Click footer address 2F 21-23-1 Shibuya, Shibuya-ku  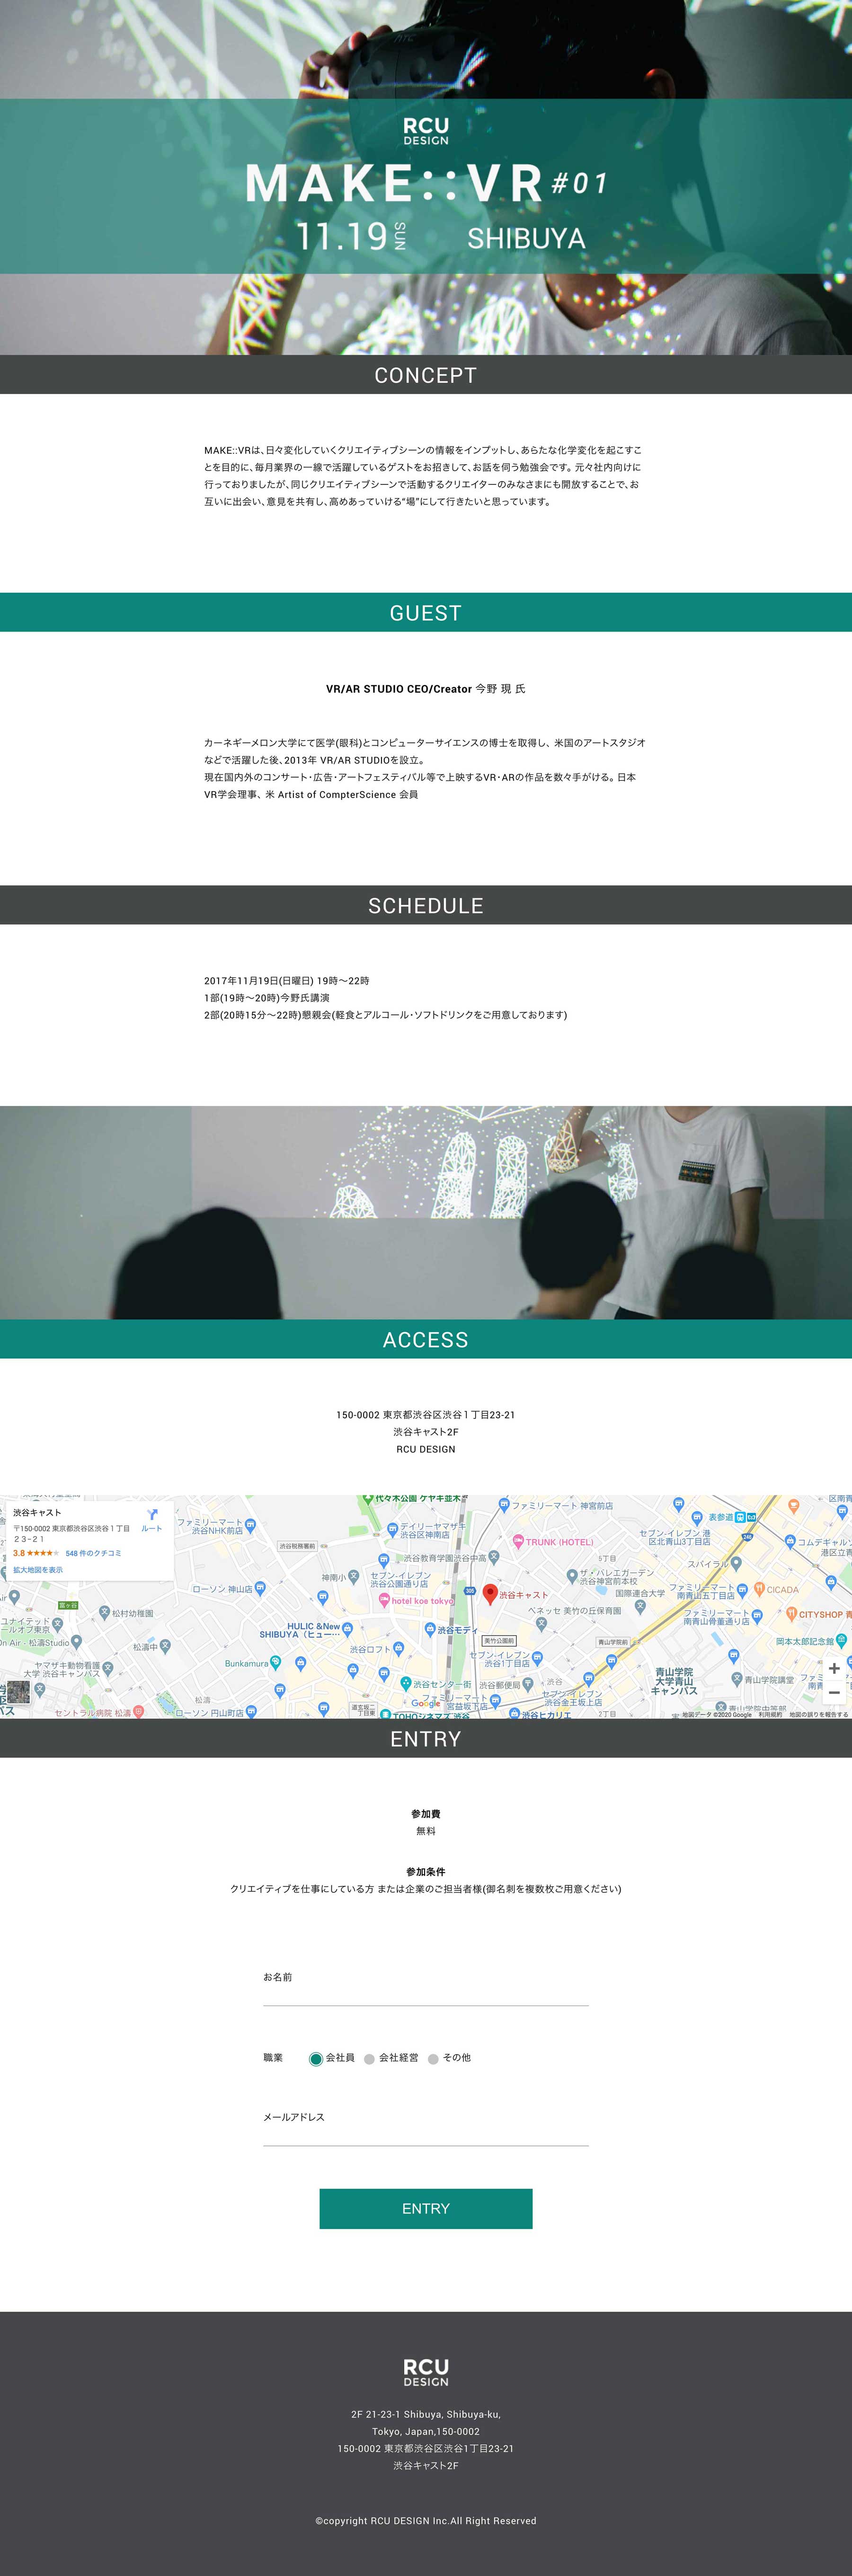pos(426,2414)
